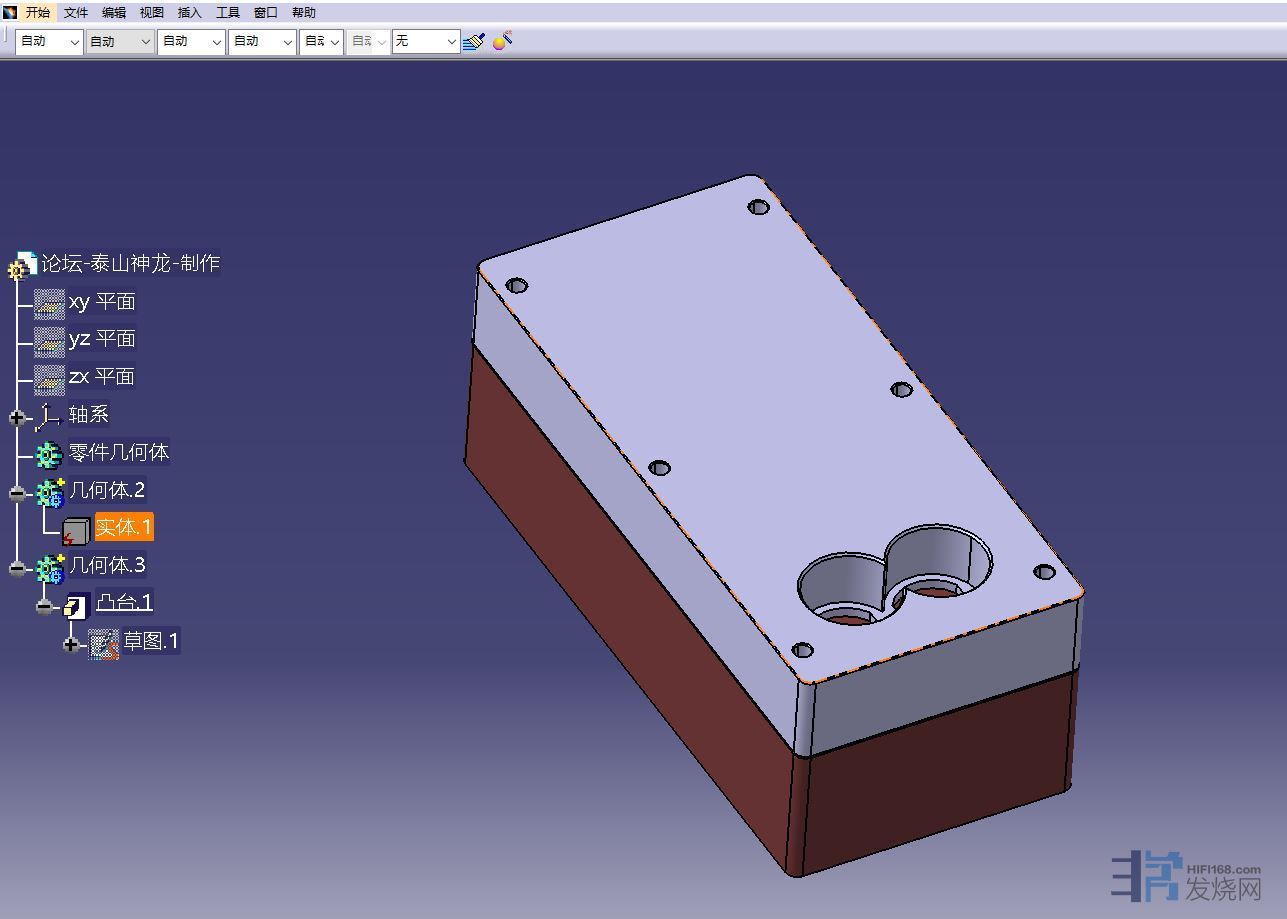Select the 轴系 axis system icon
1287x919 pixels.
[49, 416]
